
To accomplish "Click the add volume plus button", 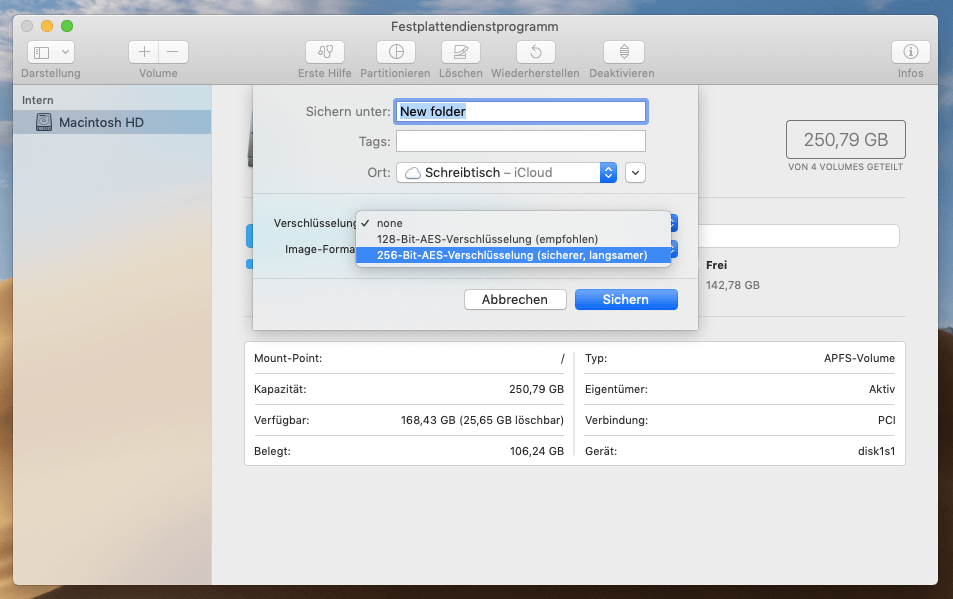I will [144, 52].
